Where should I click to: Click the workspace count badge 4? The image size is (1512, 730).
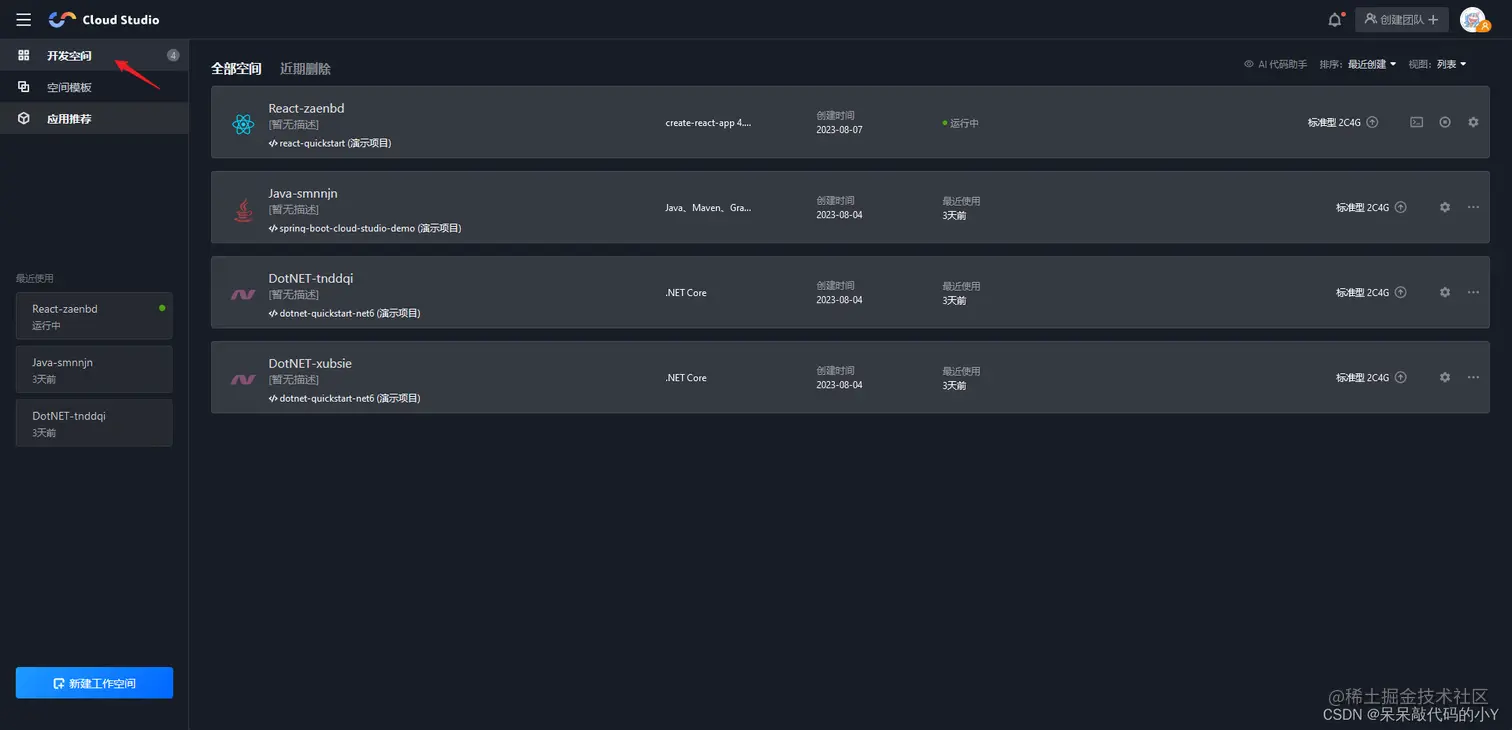[173, 55]
